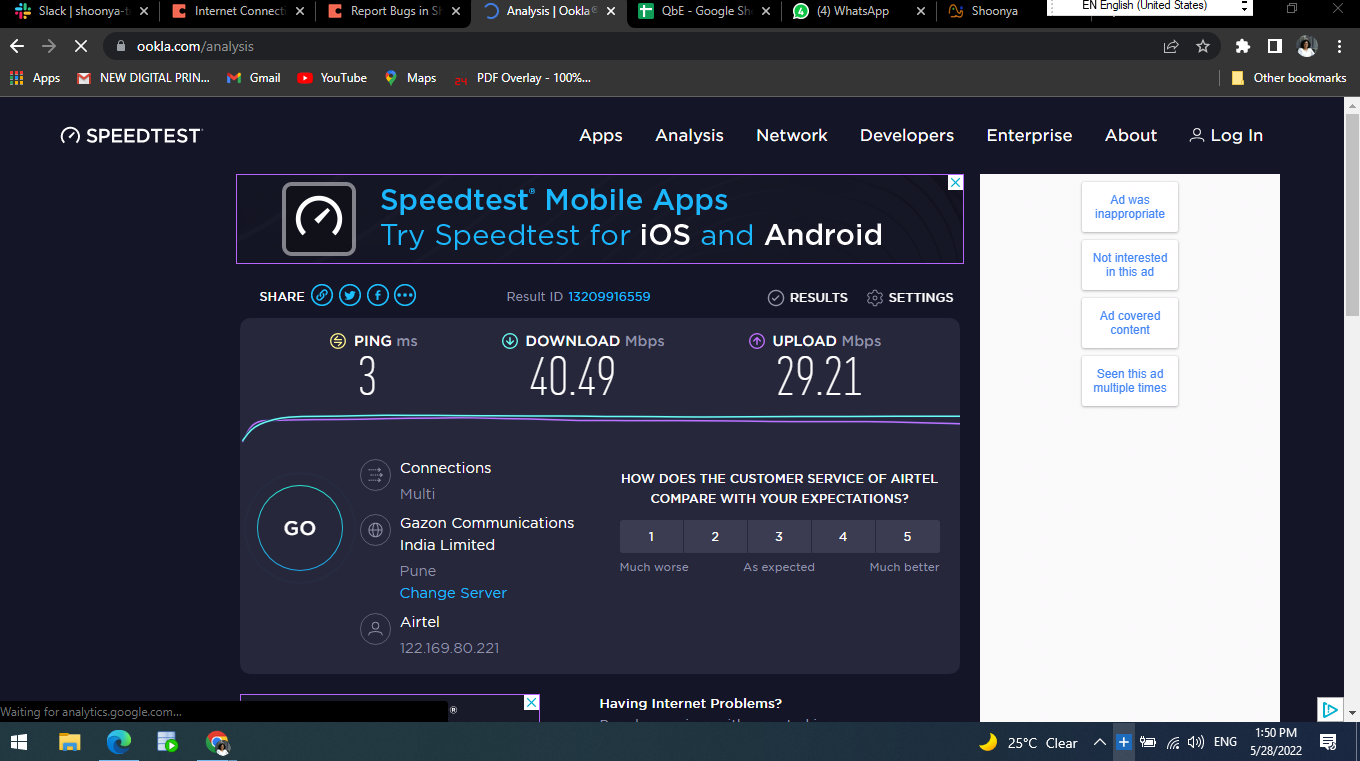1360x761 pixels.
Task: View past Results via checkmark icon
Action: [x=807, y=297]
